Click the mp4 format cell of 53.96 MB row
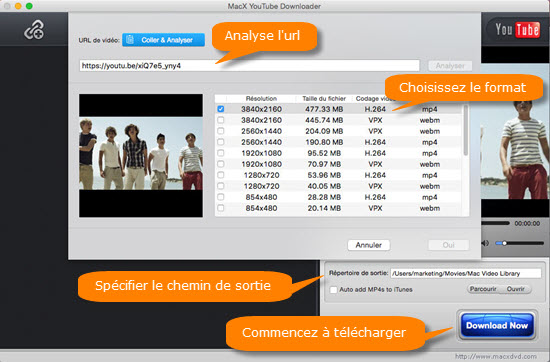550x362 pixels. click(x=430, y=175)
